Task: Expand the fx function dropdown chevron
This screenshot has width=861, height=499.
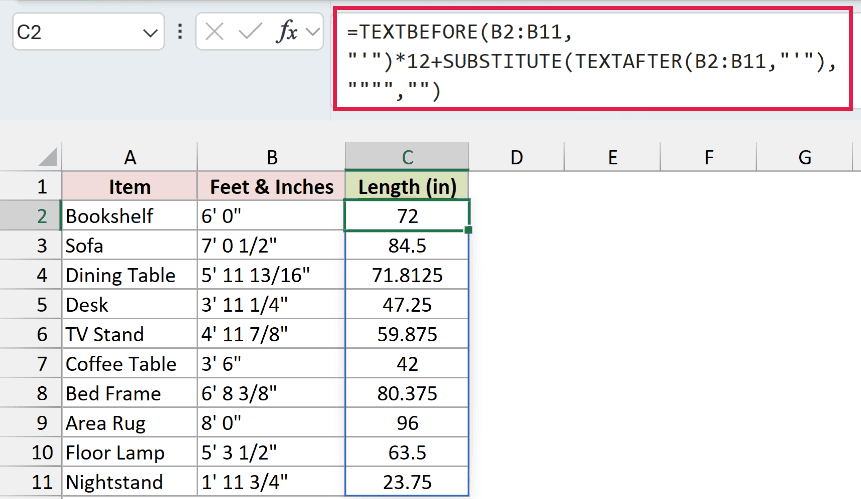Action: point(312,32)
